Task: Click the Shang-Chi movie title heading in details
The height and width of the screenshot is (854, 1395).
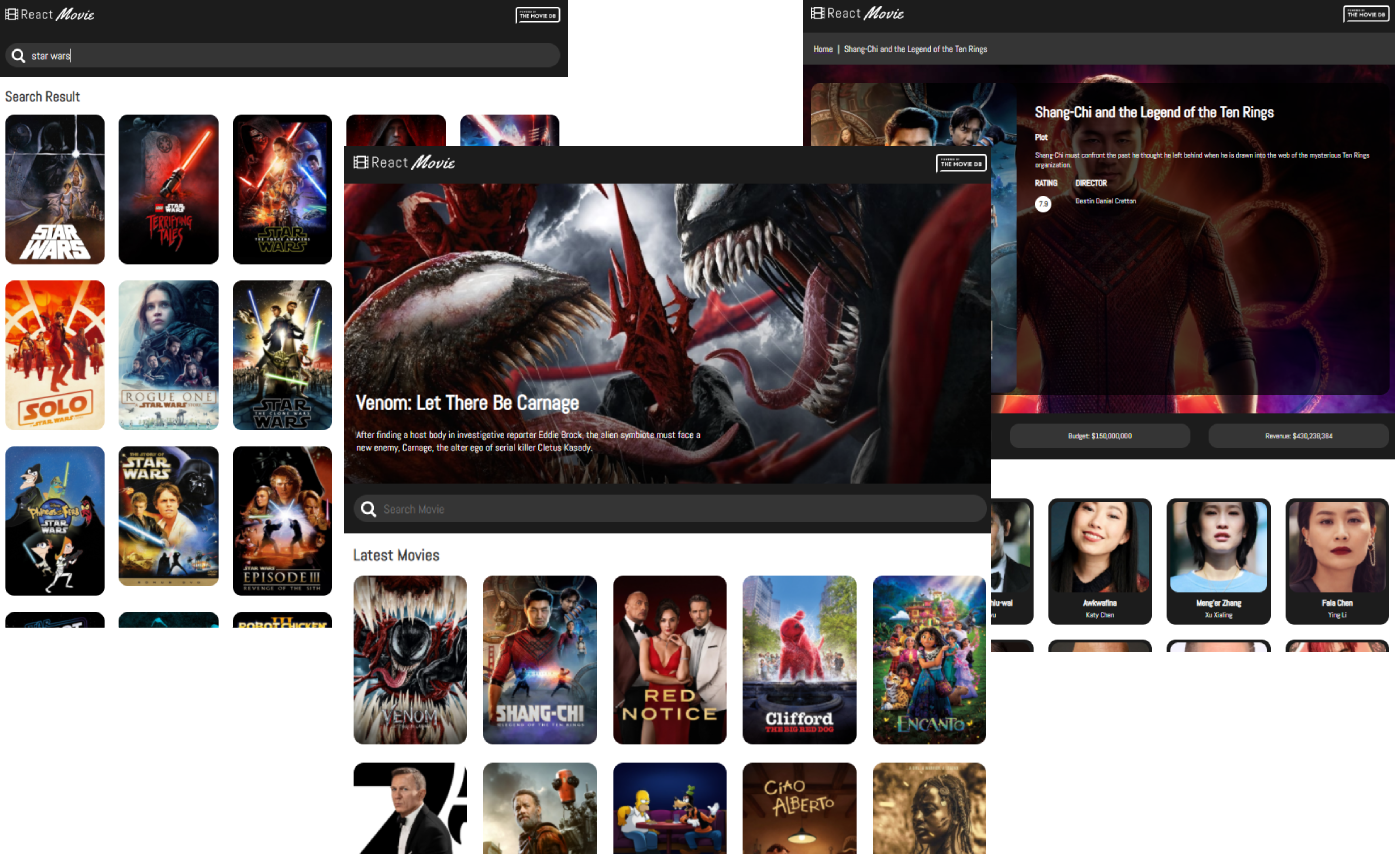Action: tap(1154, 112)
